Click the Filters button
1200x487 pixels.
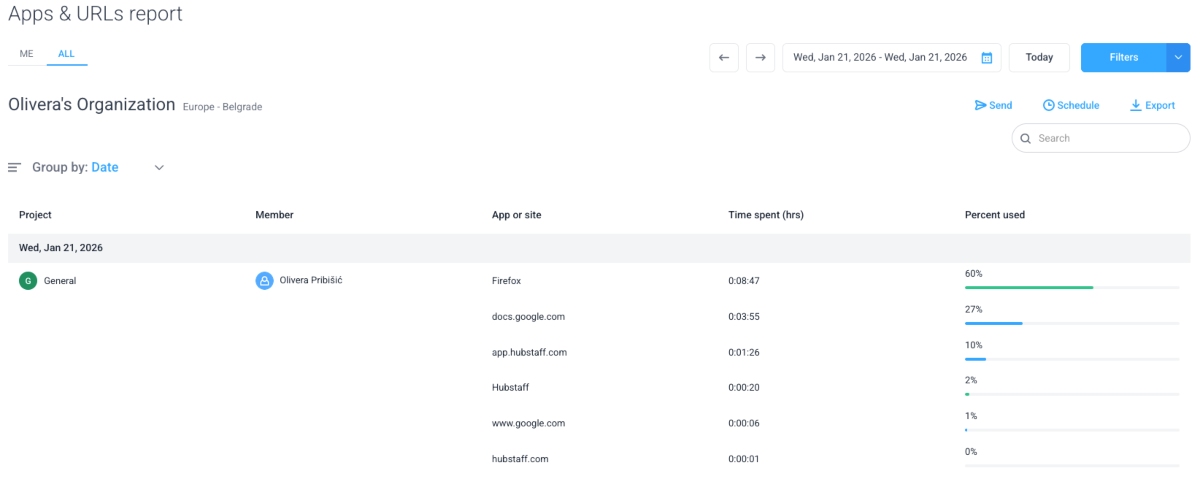point(1124,57)
